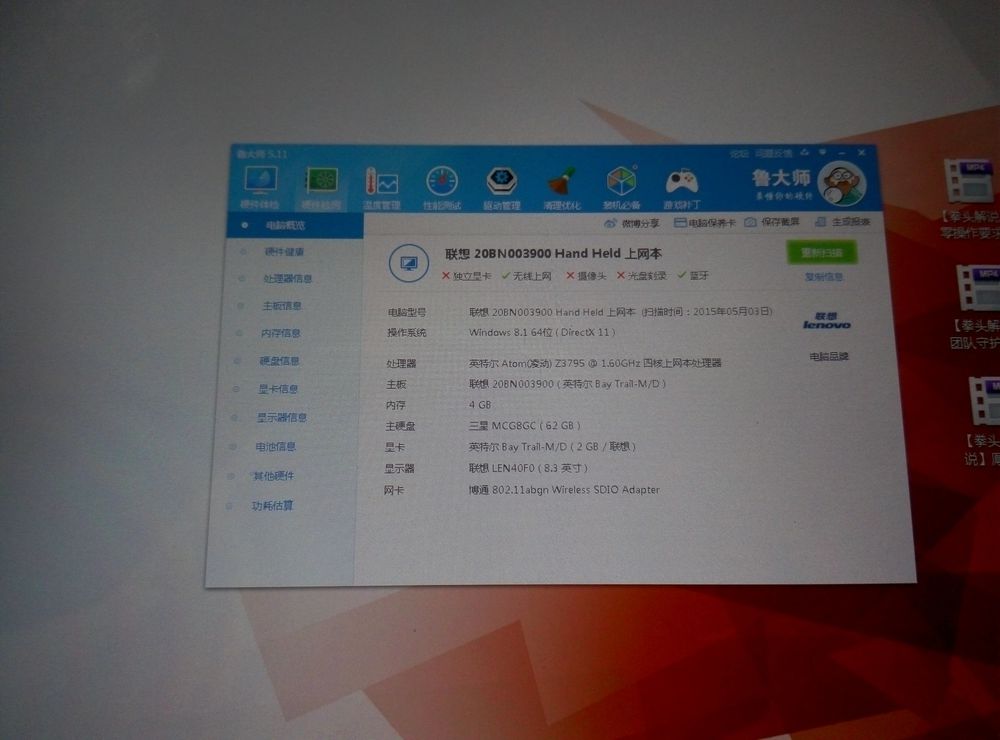Click the 4 GB memory value
The height and width of the screenshot is (740, 1000).
[x=480, y=405]
